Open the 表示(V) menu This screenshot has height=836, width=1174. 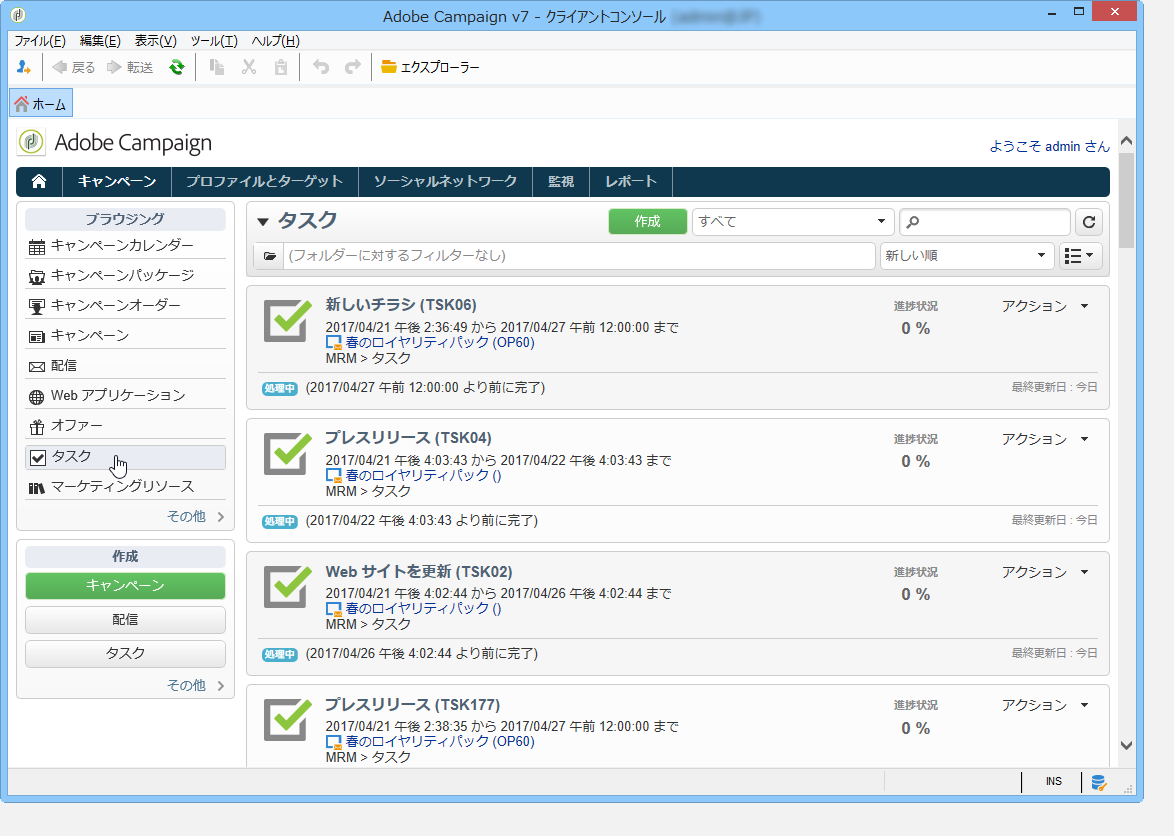[x=156, y=41]
